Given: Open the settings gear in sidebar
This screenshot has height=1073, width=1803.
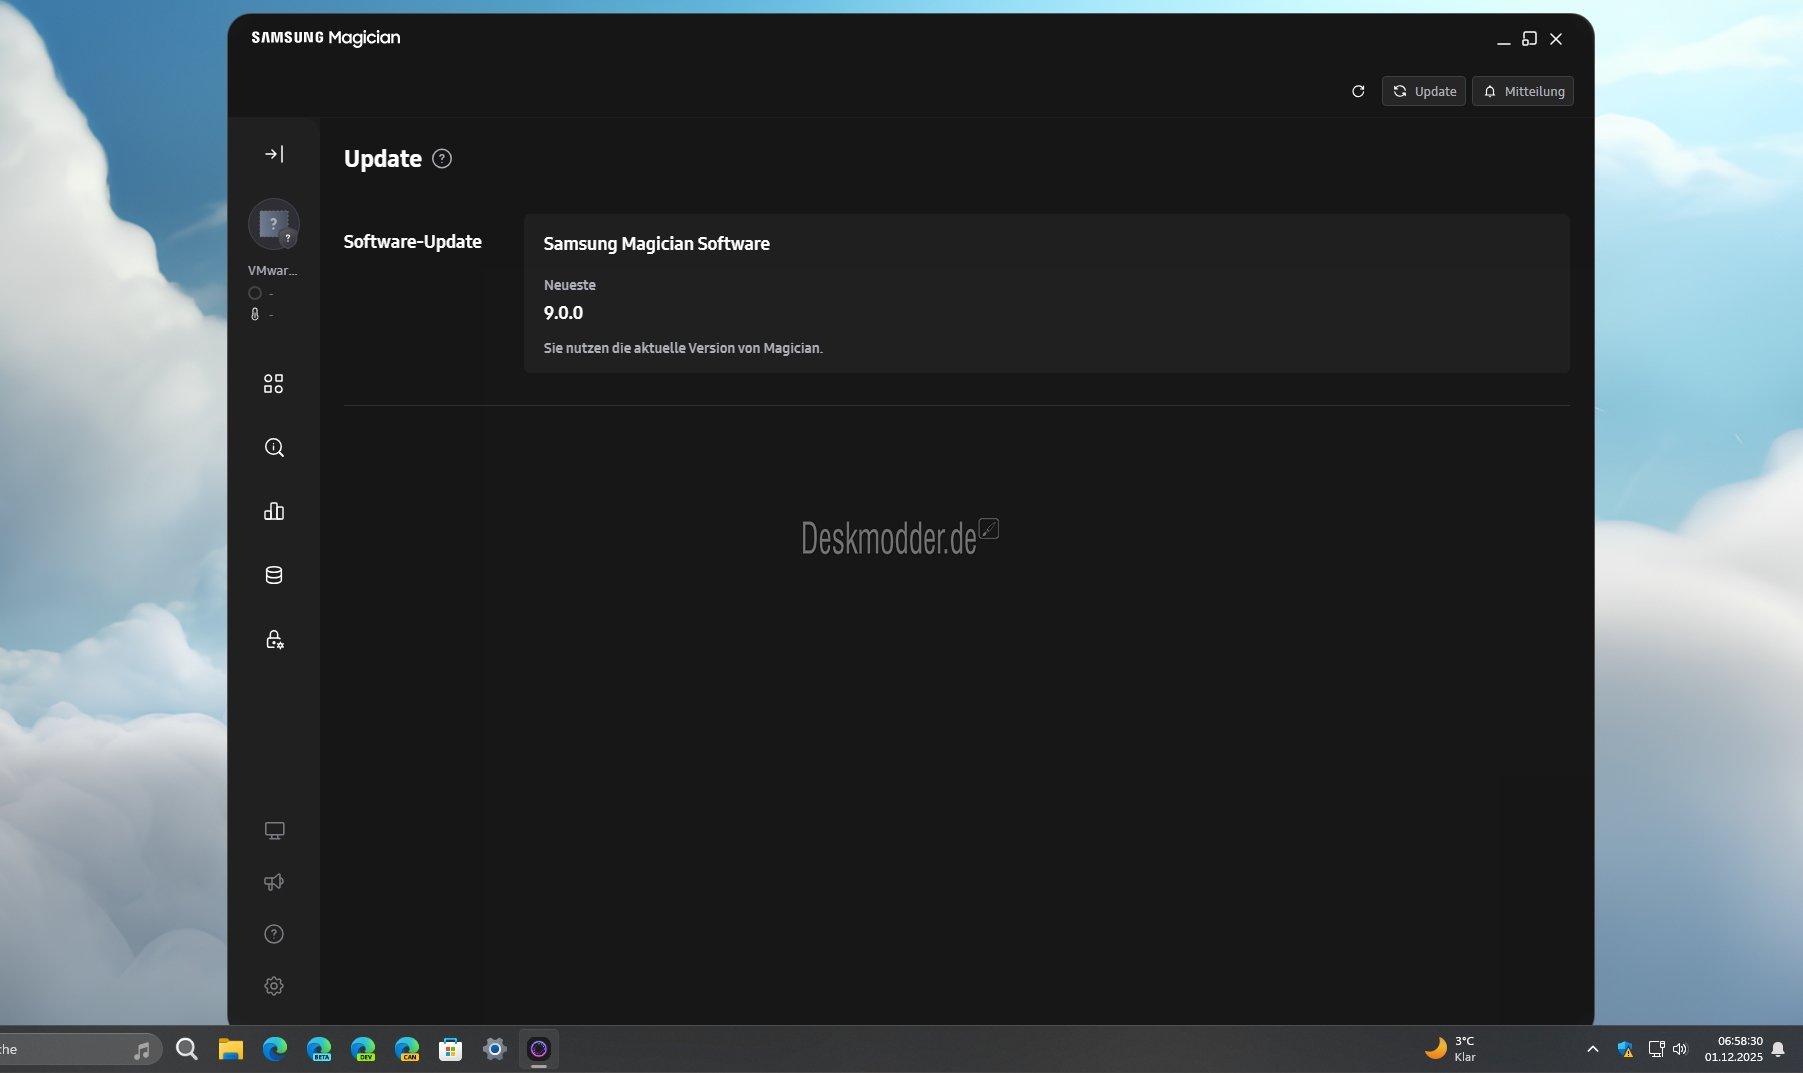Looking at the screenshot, I should click(x=274, y=986).
